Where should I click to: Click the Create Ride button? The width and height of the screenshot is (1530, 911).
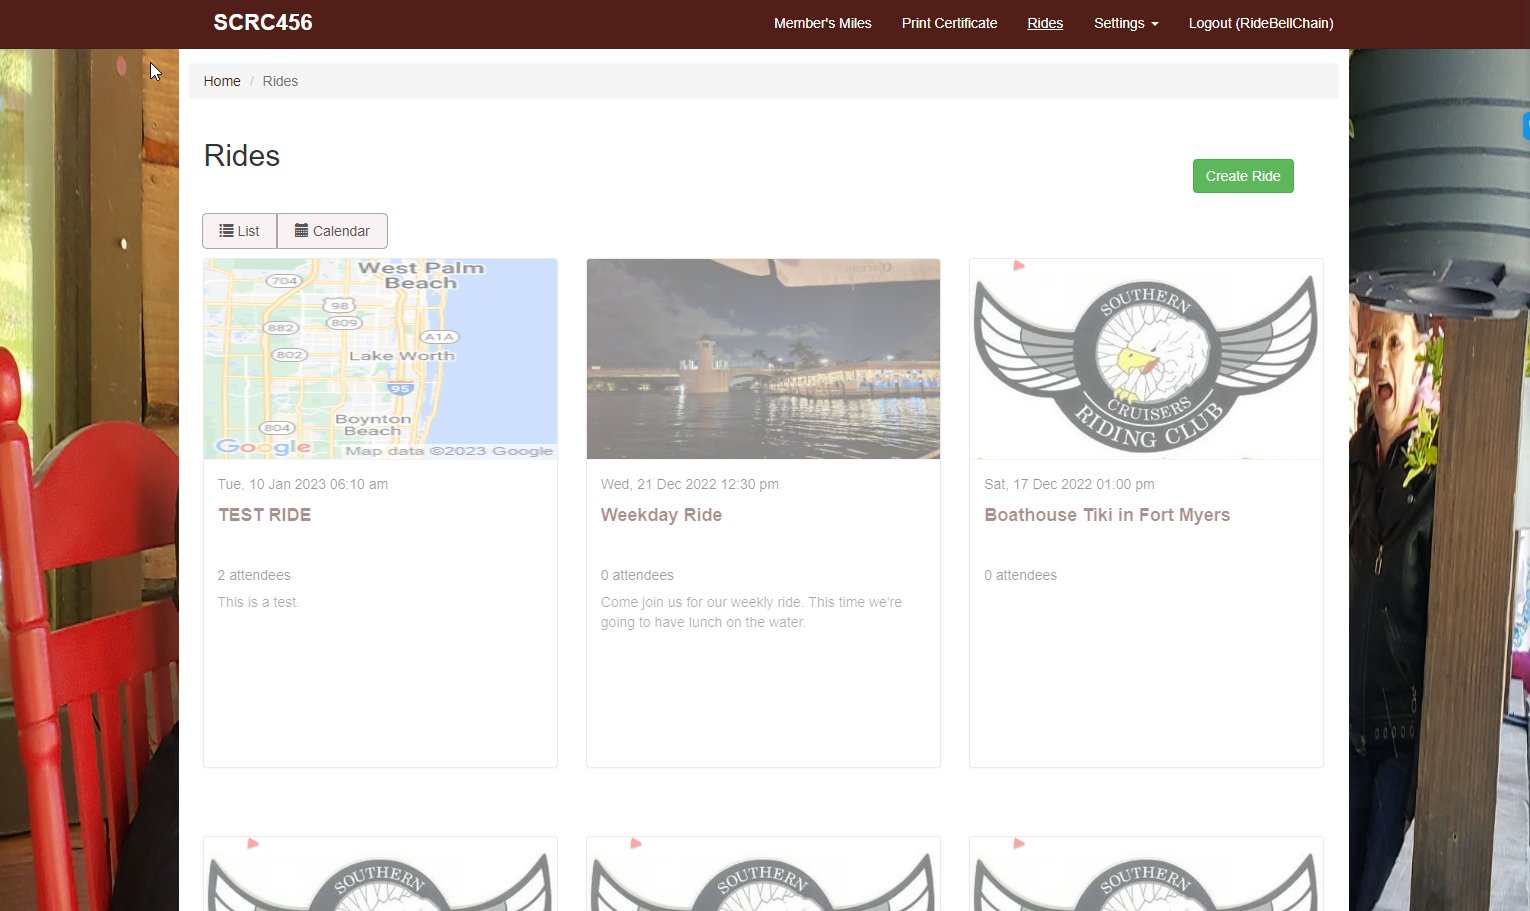click(x=1243, y=176)
